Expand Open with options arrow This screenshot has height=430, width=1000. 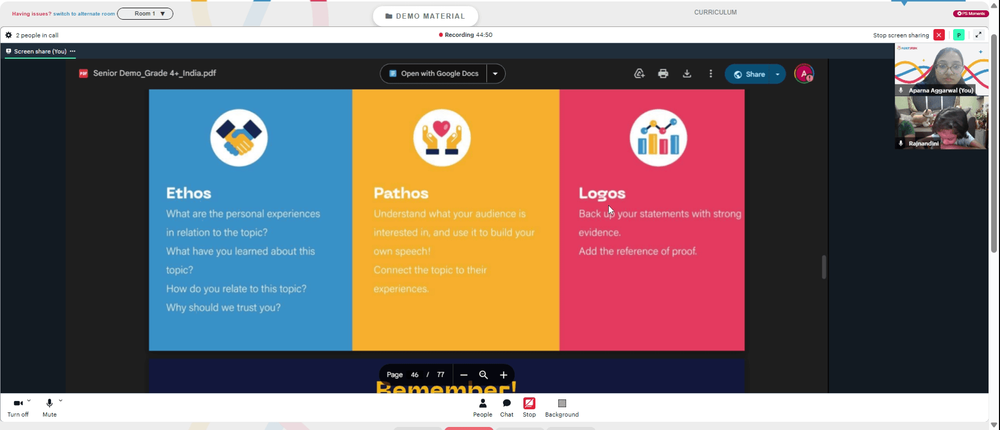point(496,73)
